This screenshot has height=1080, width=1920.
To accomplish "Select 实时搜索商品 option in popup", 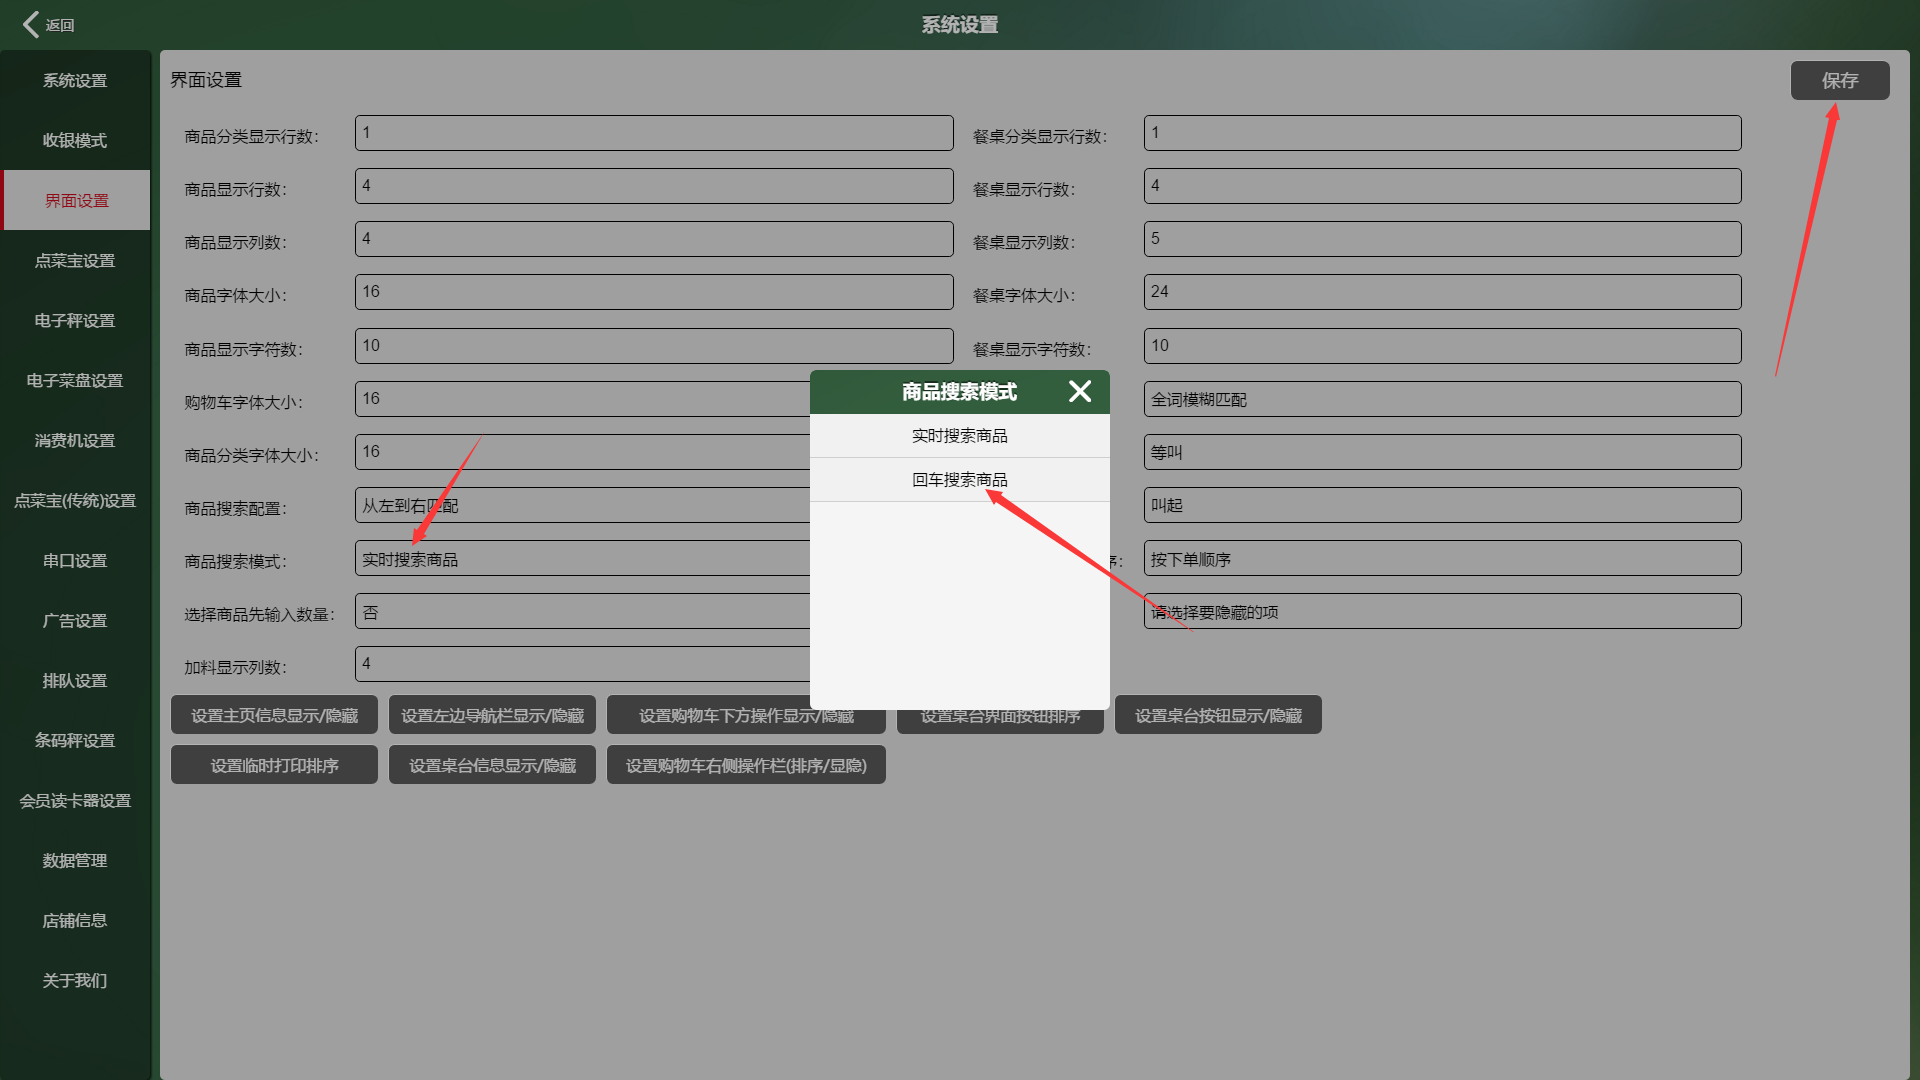I will [x=959, y=436].
